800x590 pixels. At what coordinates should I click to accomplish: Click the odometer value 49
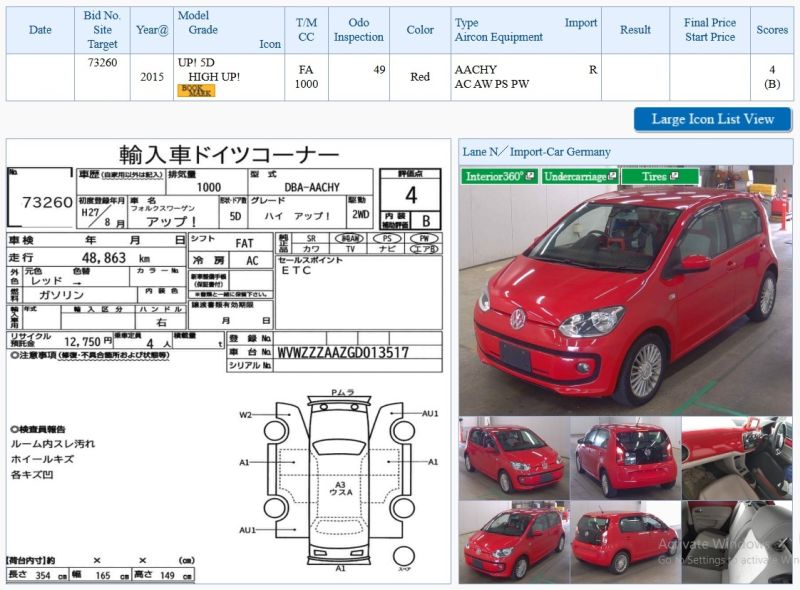pos(379,70)
